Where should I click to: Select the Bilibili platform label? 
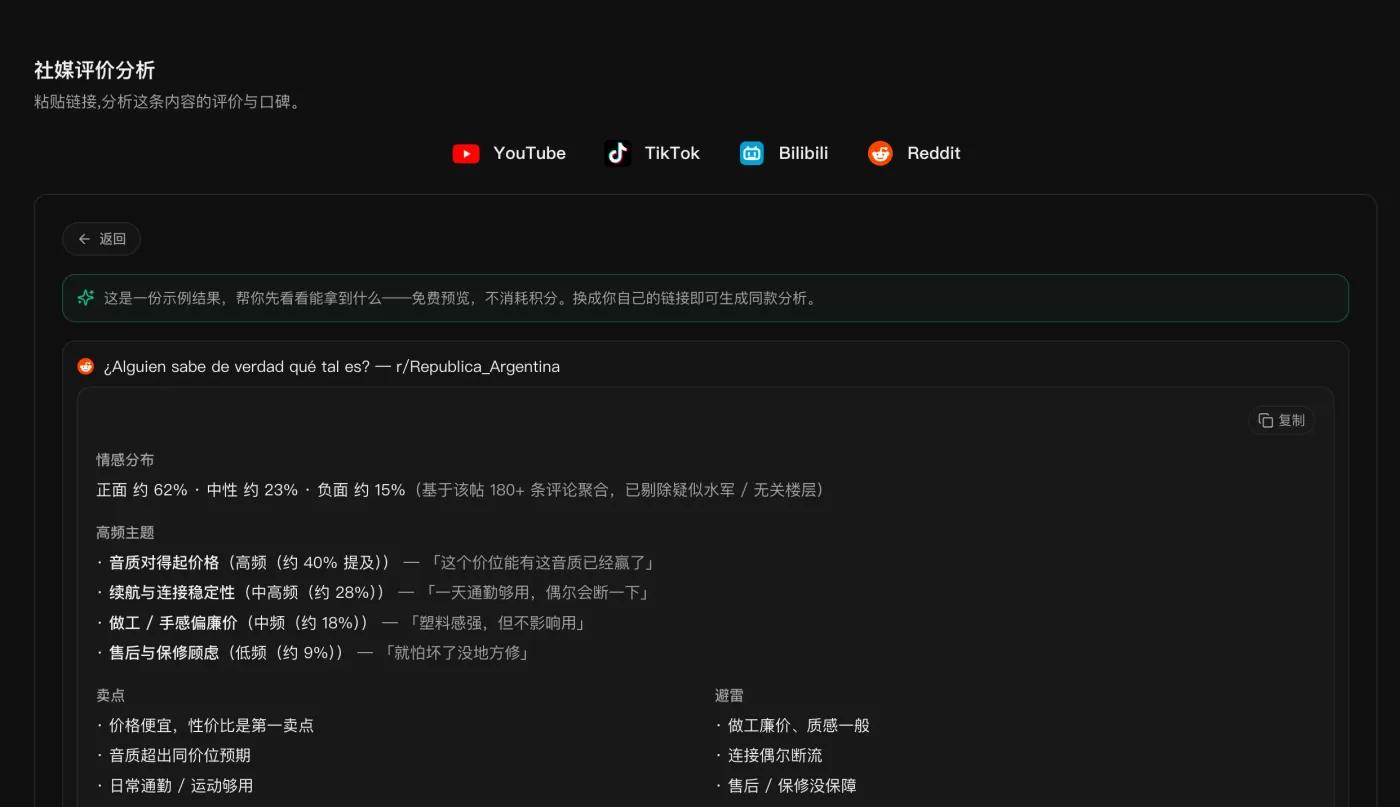pyautogui.click(x=804, y=153)
